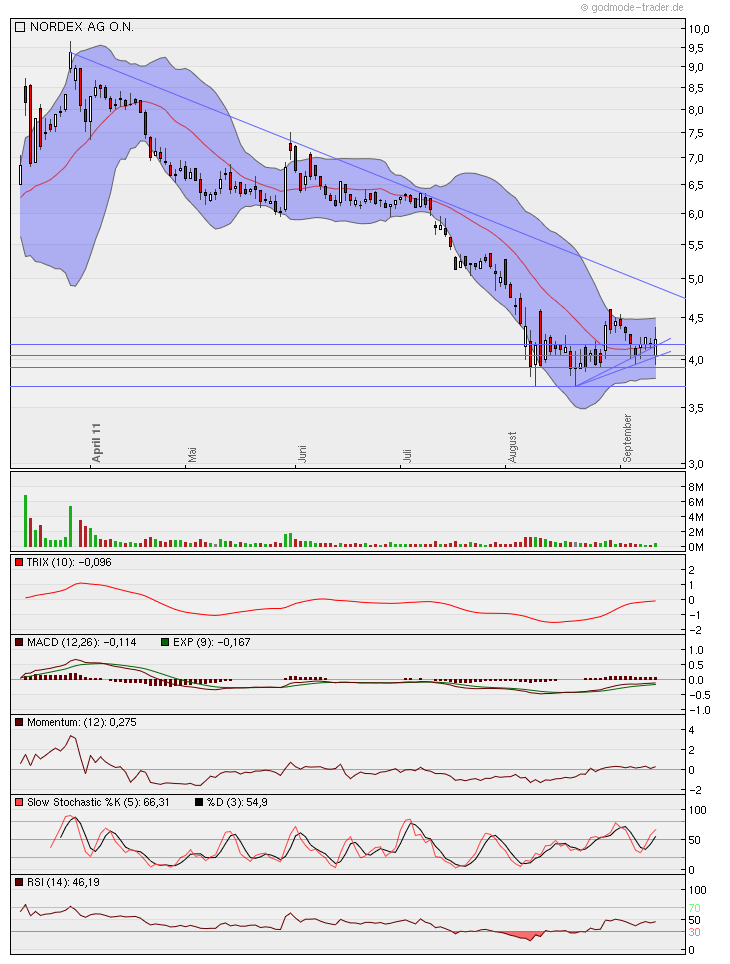The height and width of the screenshot is (964, 730).
Task: Click the 0M volume axis value
Action: pyautogui.click(x=696, y=547)
